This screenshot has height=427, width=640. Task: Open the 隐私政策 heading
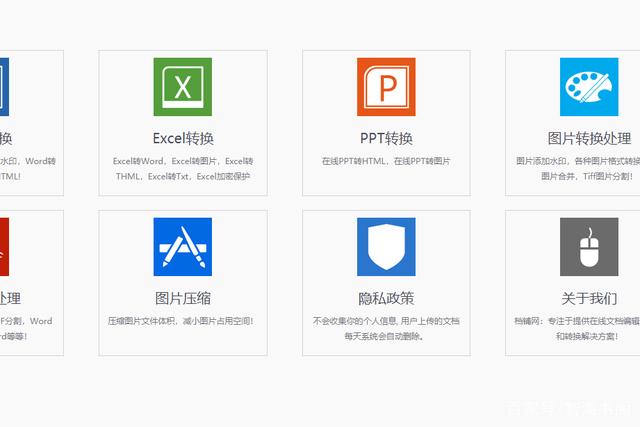click(386, 298)
